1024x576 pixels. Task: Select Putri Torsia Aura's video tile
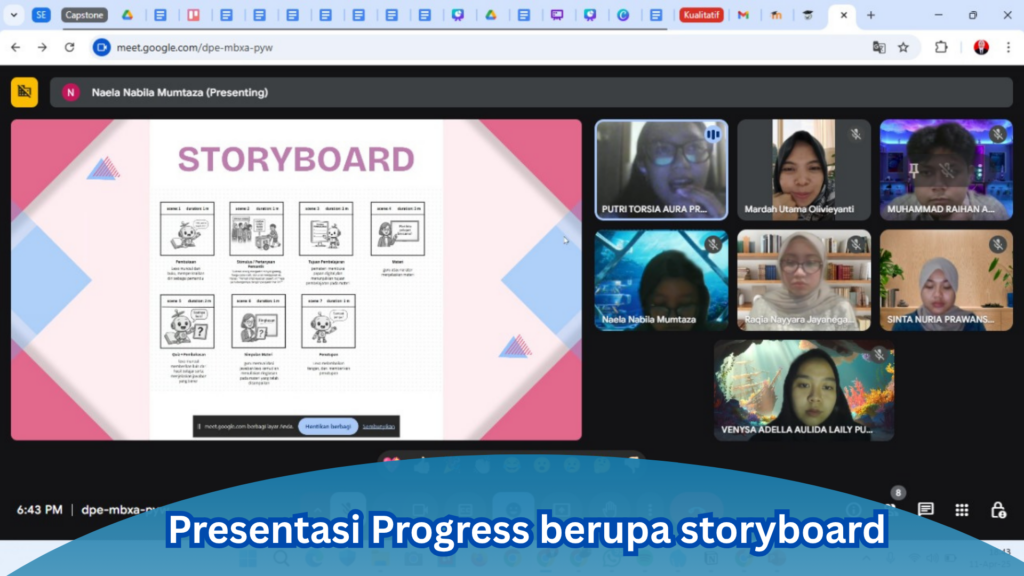pyautogui.click(x=662, y=170)
